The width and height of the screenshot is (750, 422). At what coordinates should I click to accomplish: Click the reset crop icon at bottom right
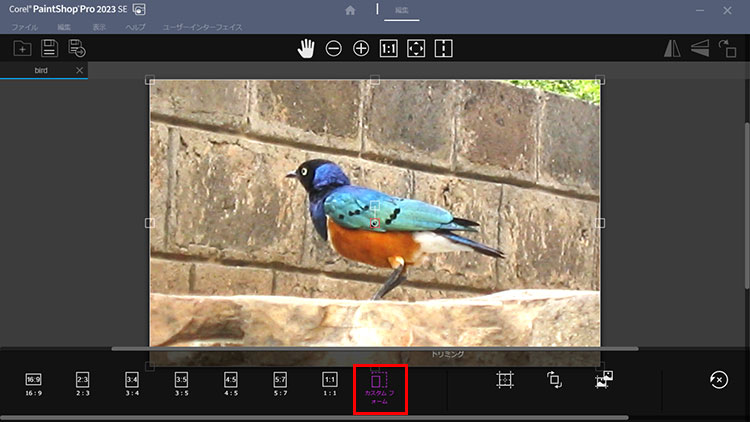717,379
